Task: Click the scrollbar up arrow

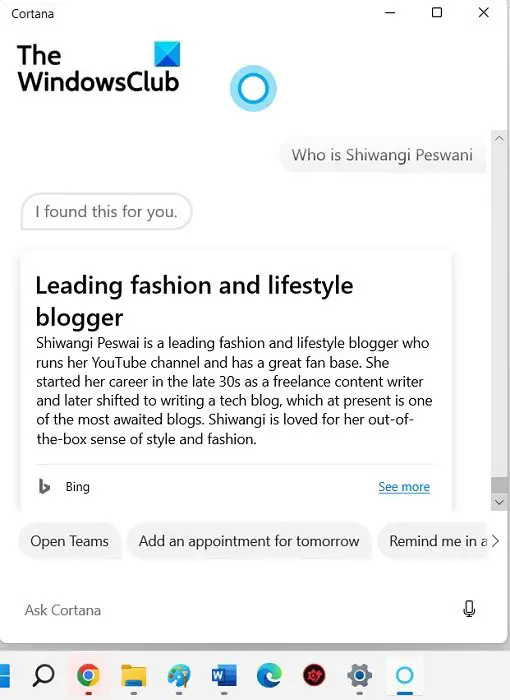Action: (499, 138)
